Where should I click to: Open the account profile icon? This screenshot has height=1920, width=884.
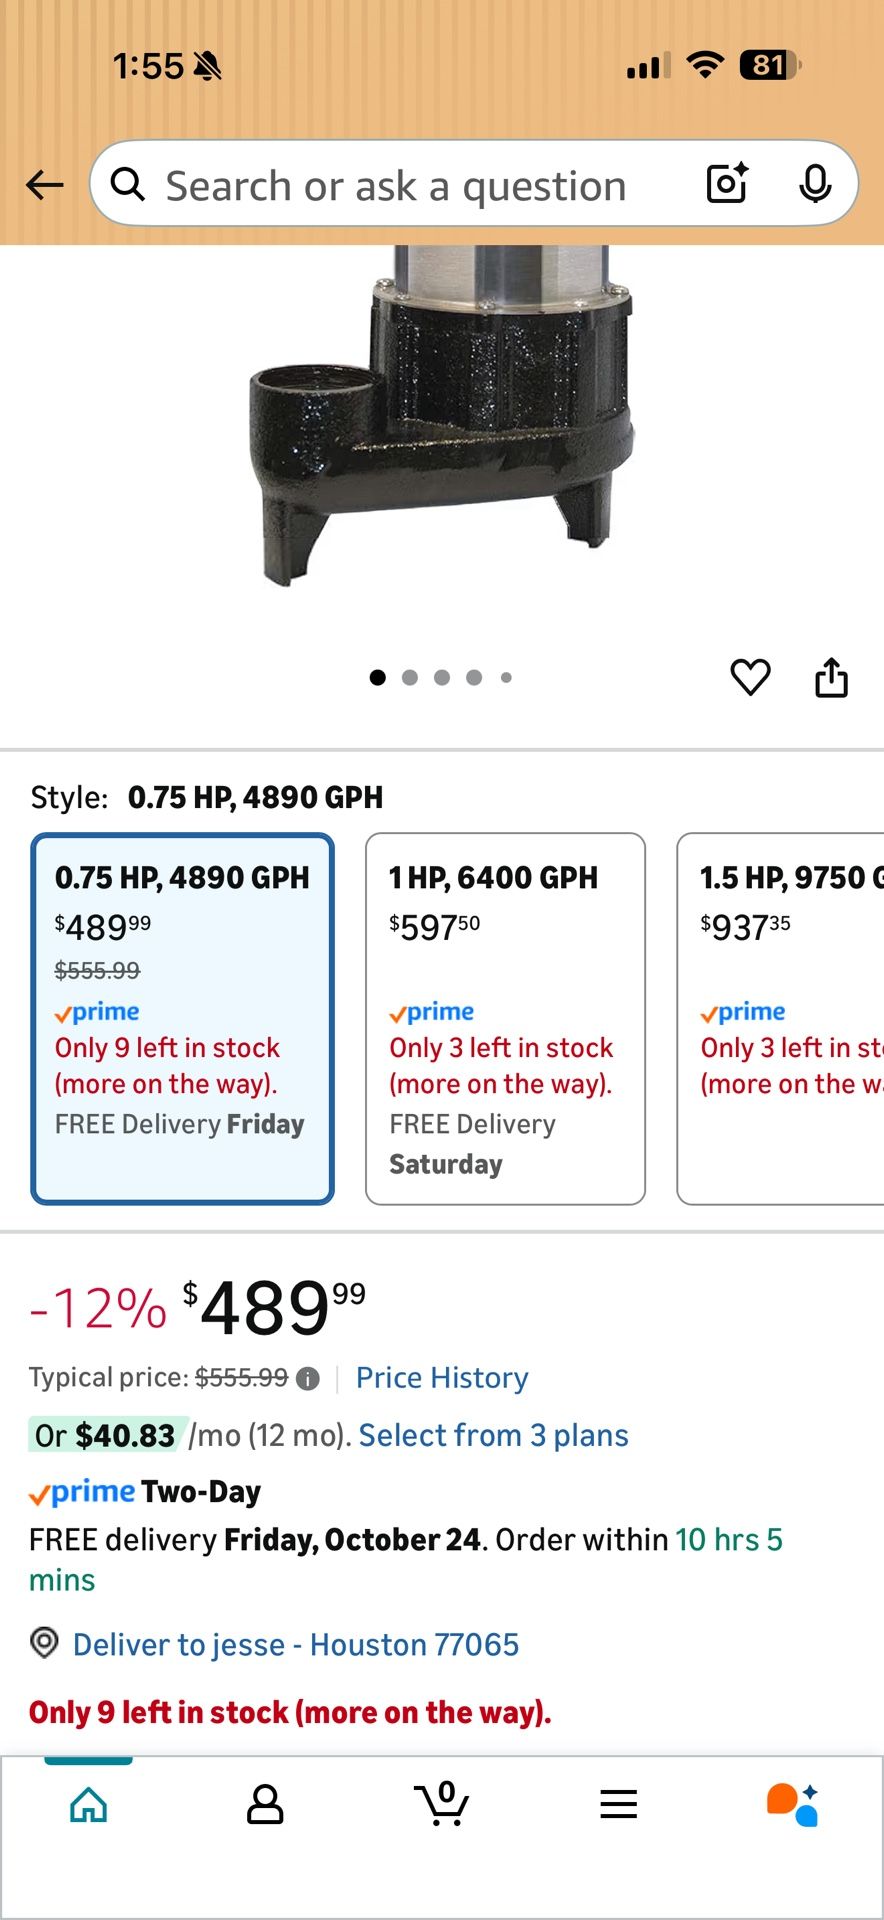pyautogui.click(x=265, y=1805)
